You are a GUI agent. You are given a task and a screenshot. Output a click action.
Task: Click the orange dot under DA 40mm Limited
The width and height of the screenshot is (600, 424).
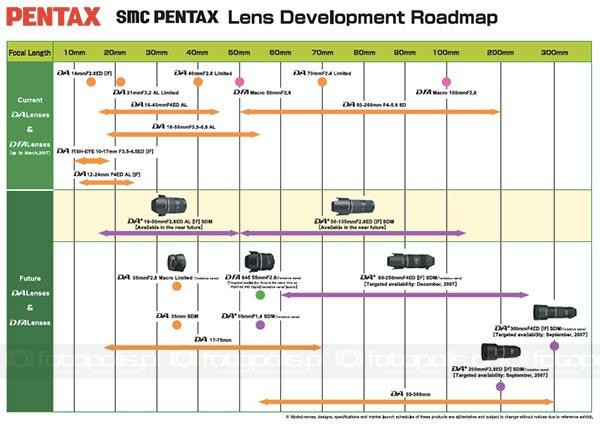click(x=198, y=82)
